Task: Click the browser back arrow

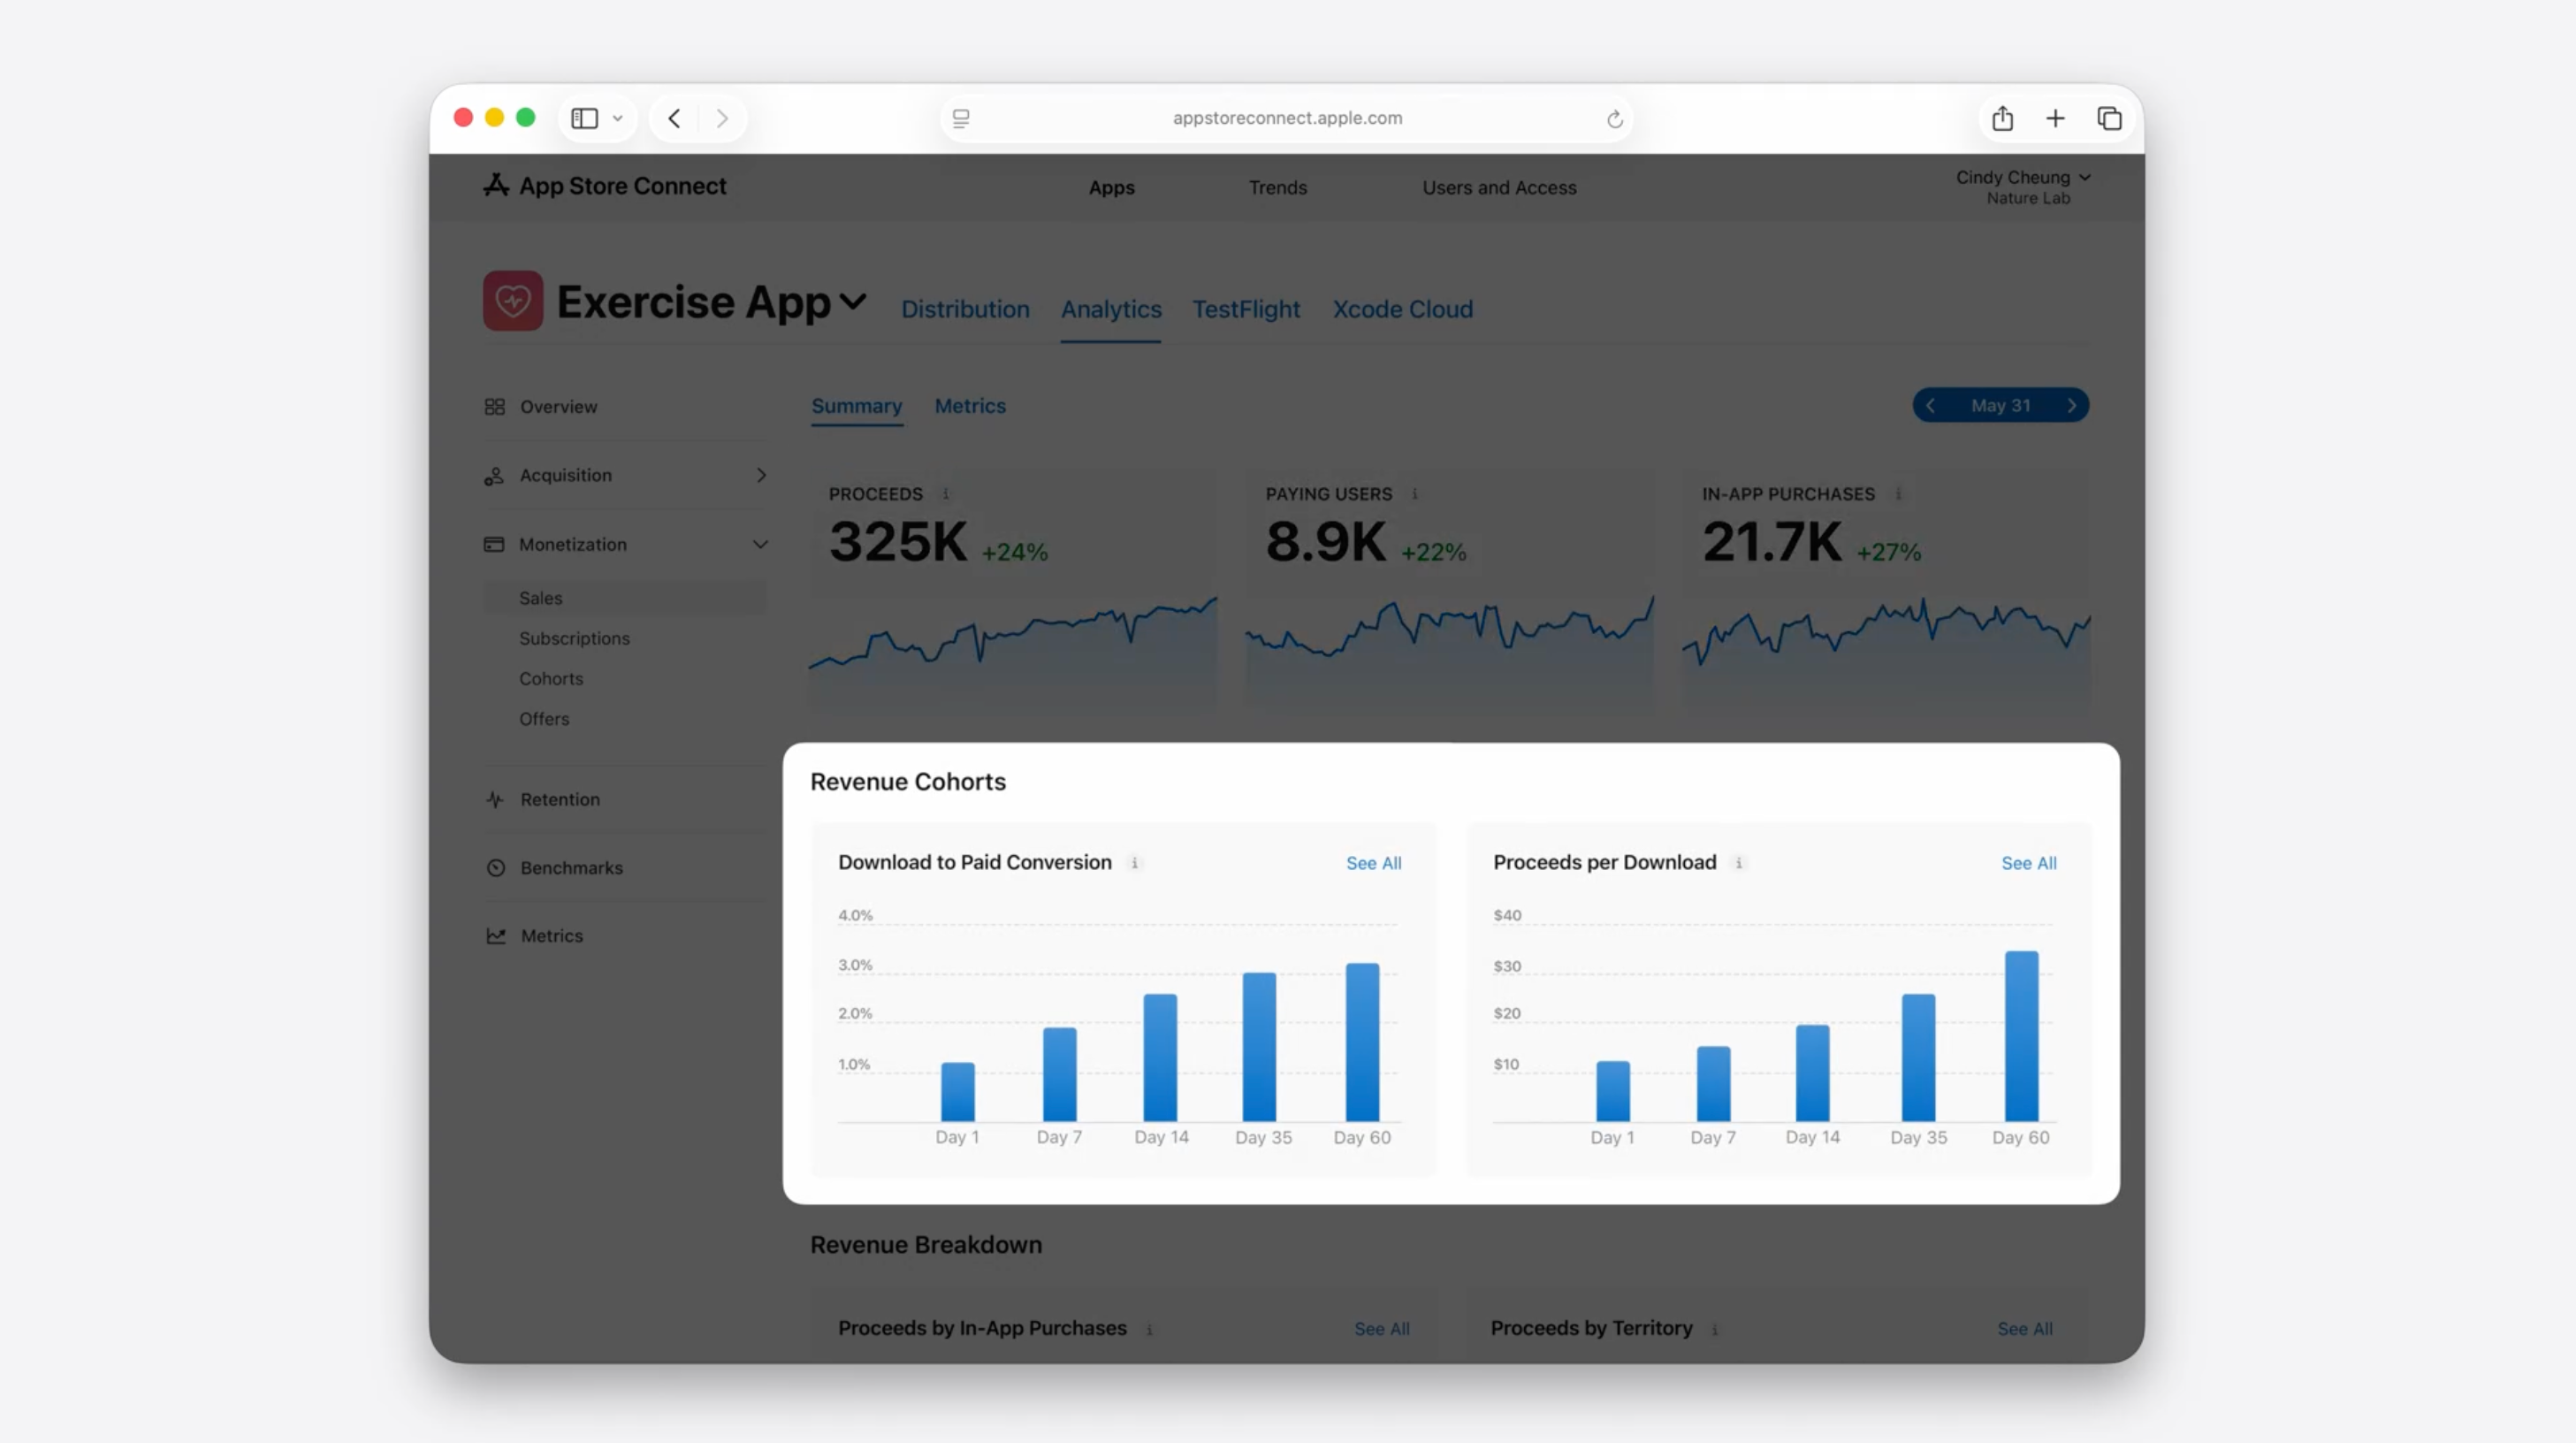Action: point(675,118)
